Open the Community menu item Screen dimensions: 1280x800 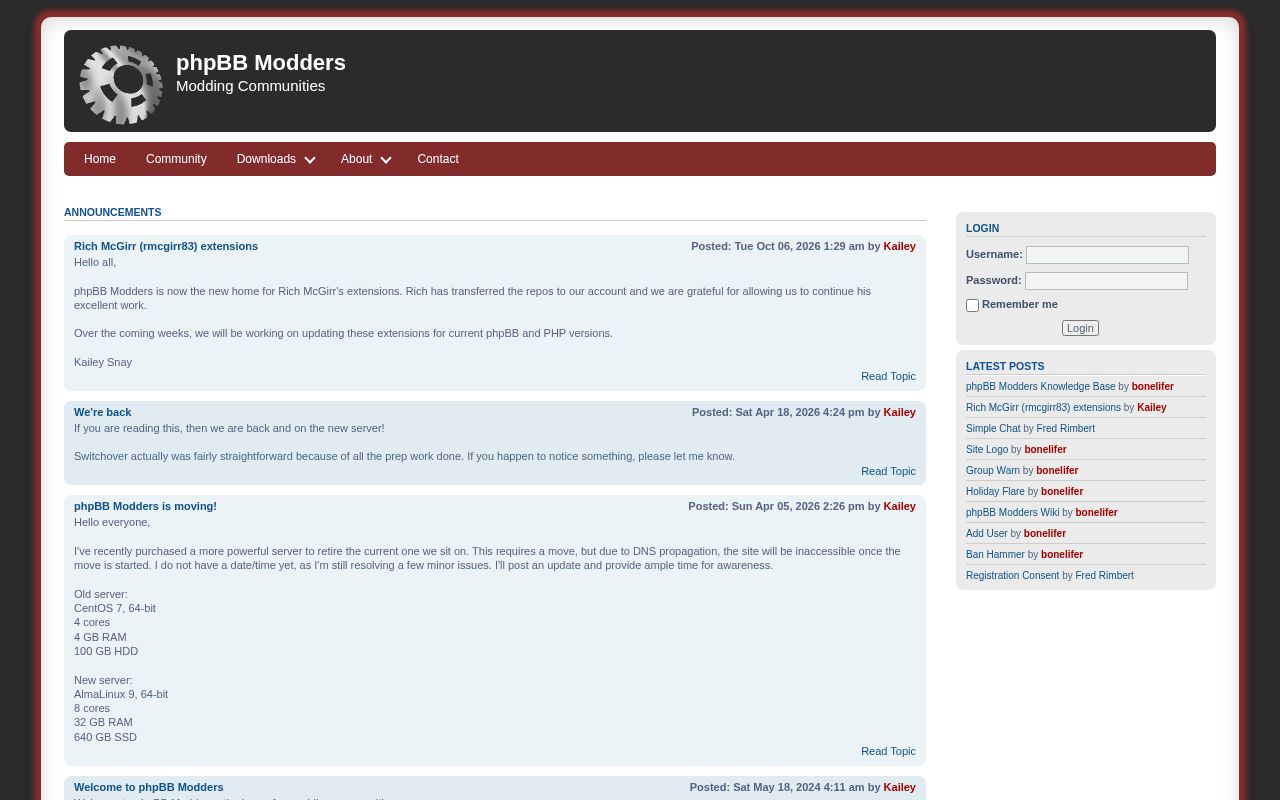(176, 159)
